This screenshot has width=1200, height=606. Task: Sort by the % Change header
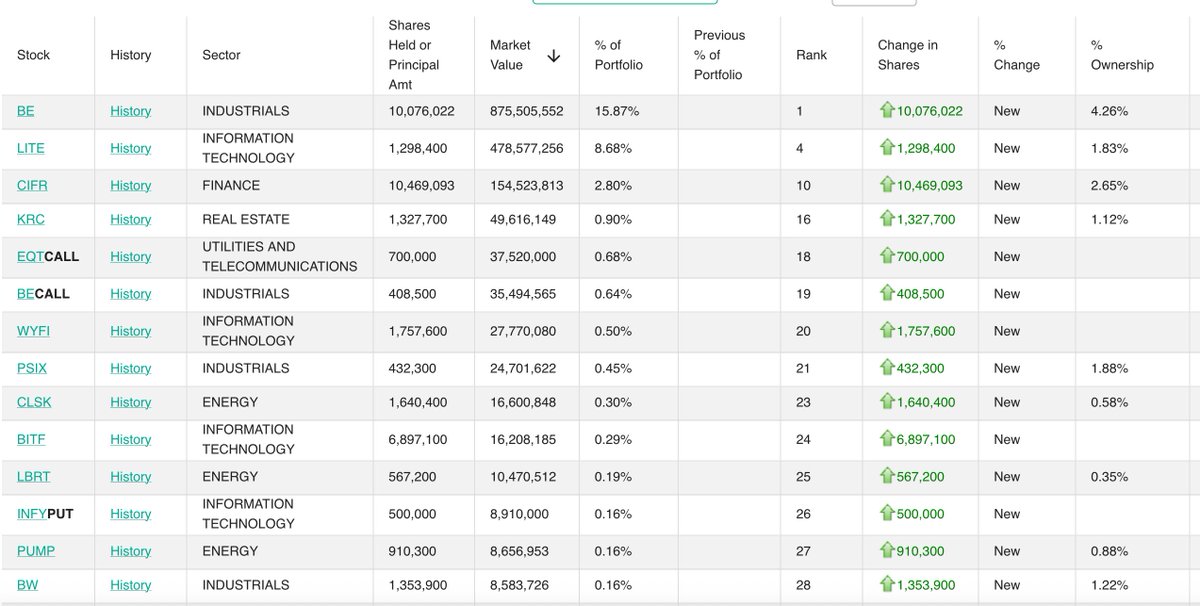pyautogui.click(x=1016, y=55)
